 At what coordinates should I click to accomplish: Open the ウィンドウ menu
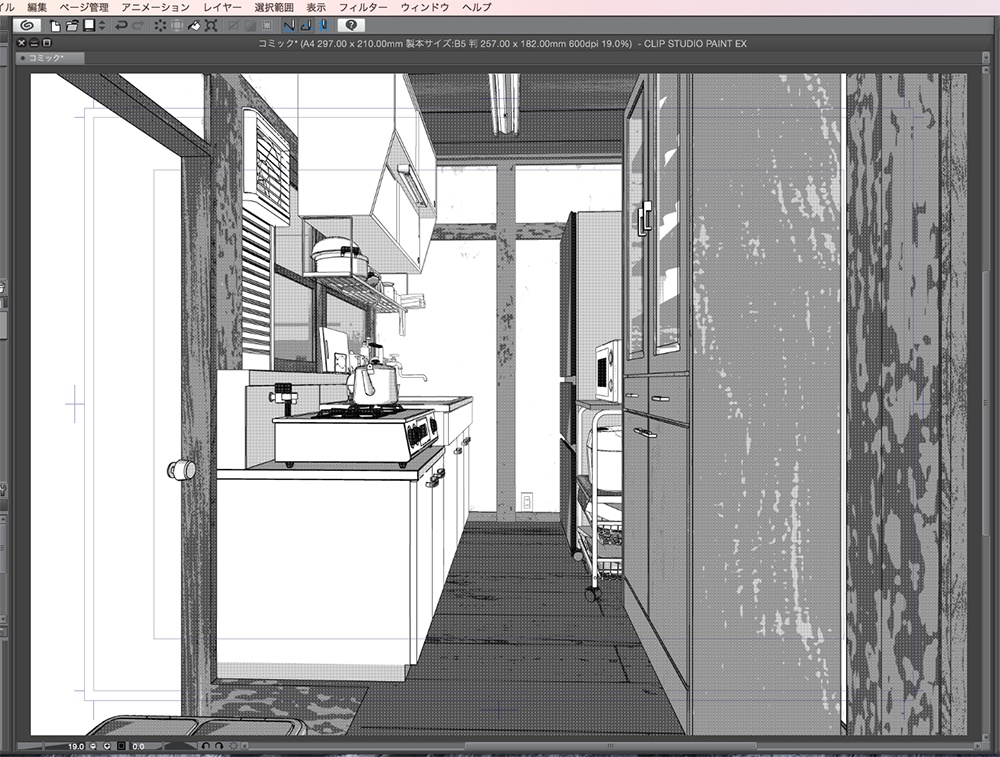coord(425,7)
